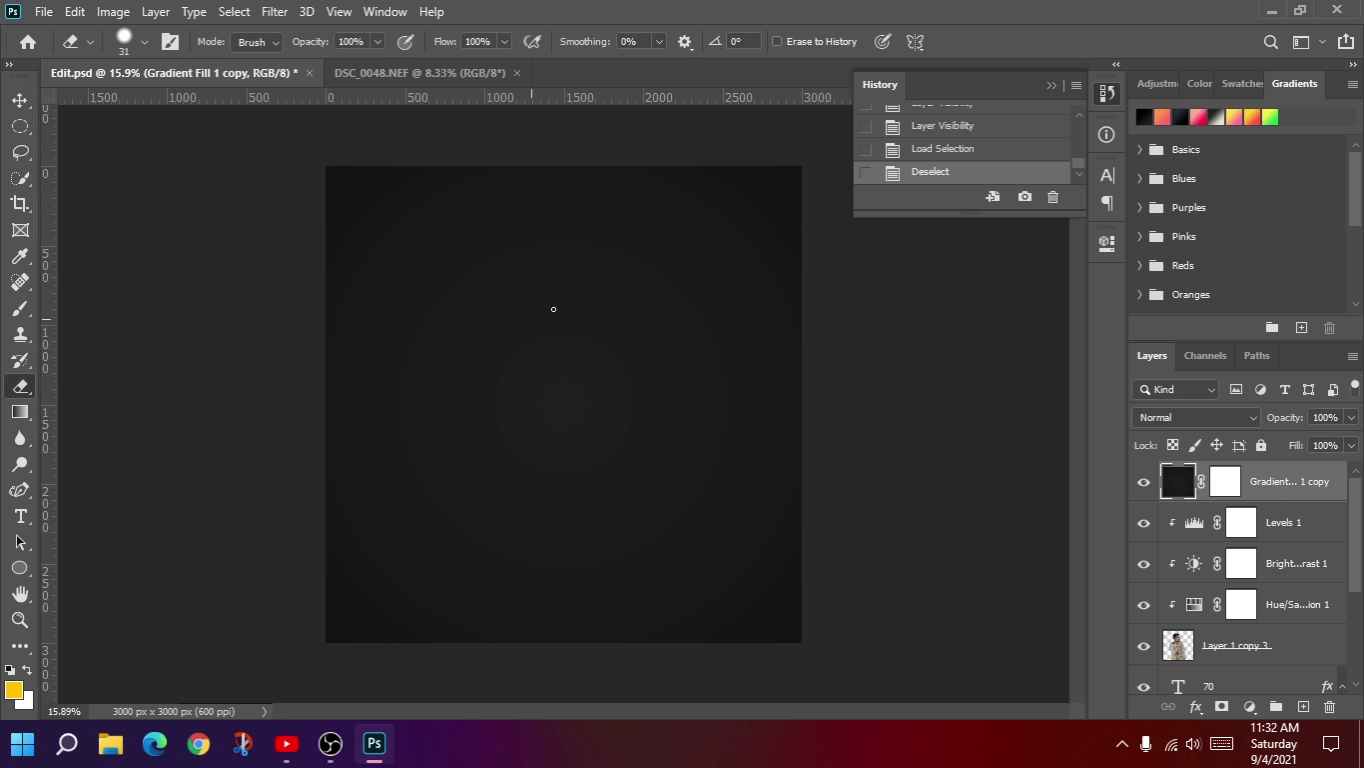Create new snapshot camera icon in History
This screenshot has height=768, width=1364.
(x=1024, y=197)
